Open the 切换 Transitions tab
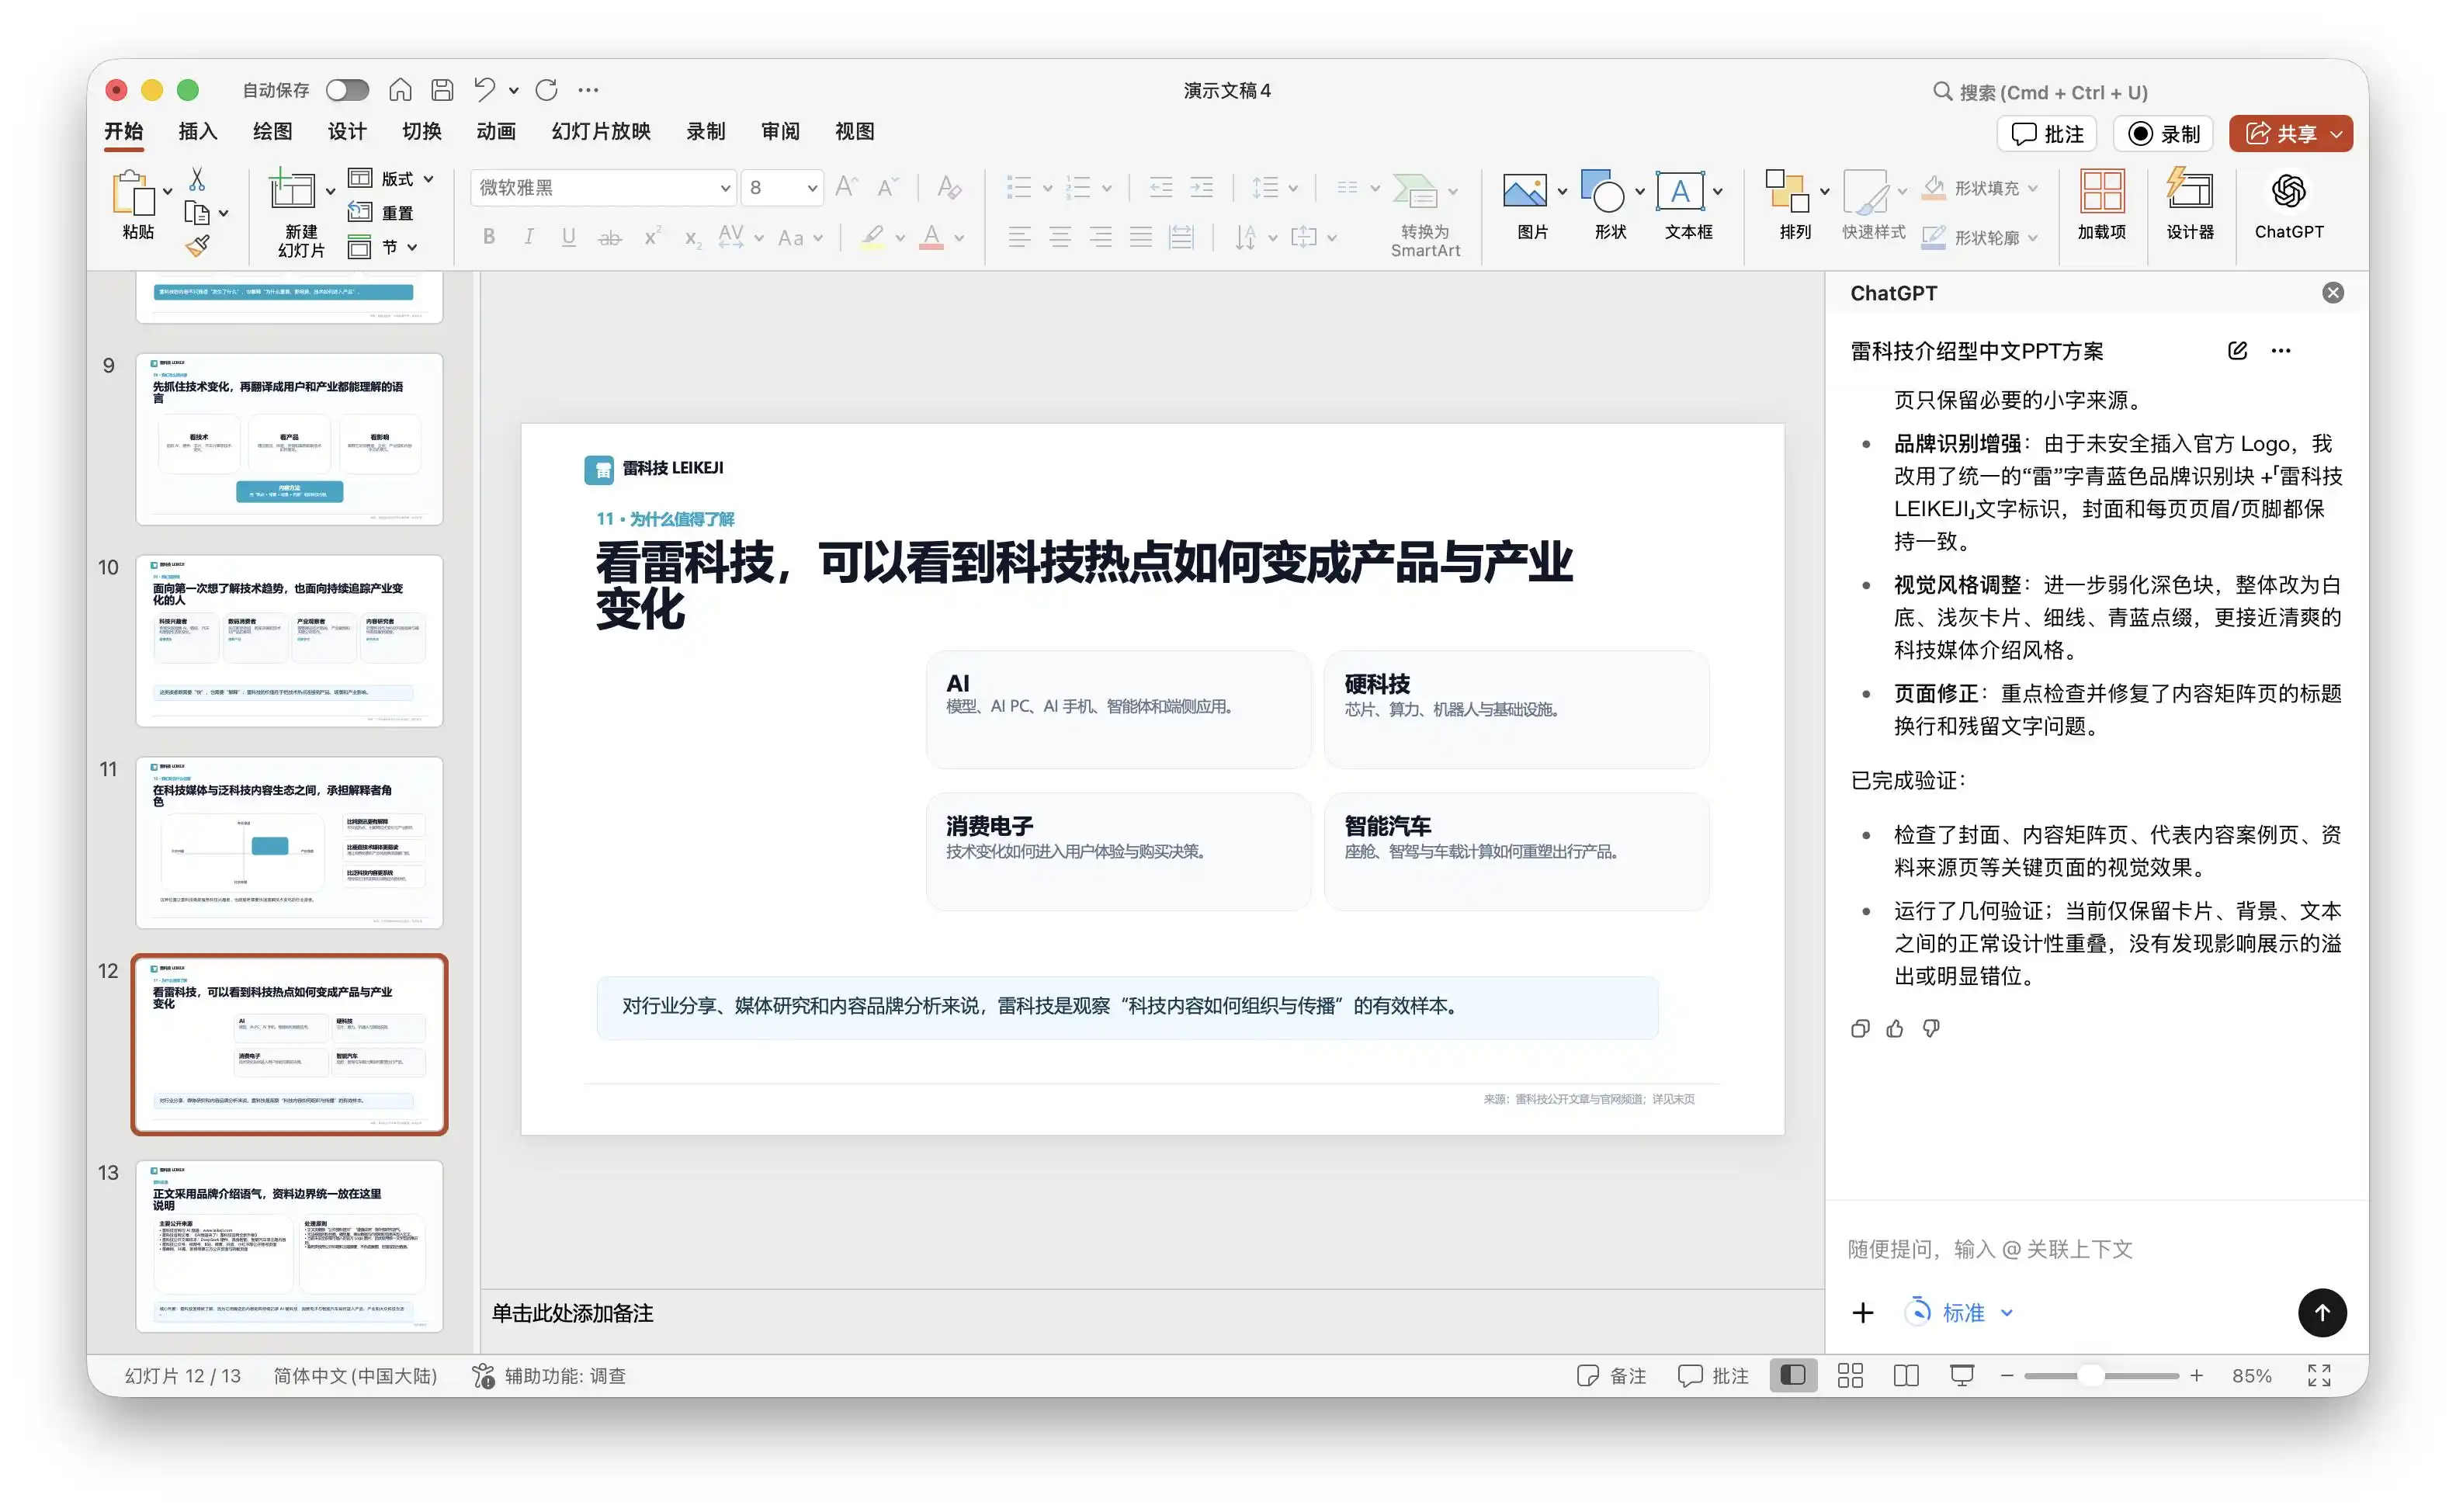 click(421, 131)
